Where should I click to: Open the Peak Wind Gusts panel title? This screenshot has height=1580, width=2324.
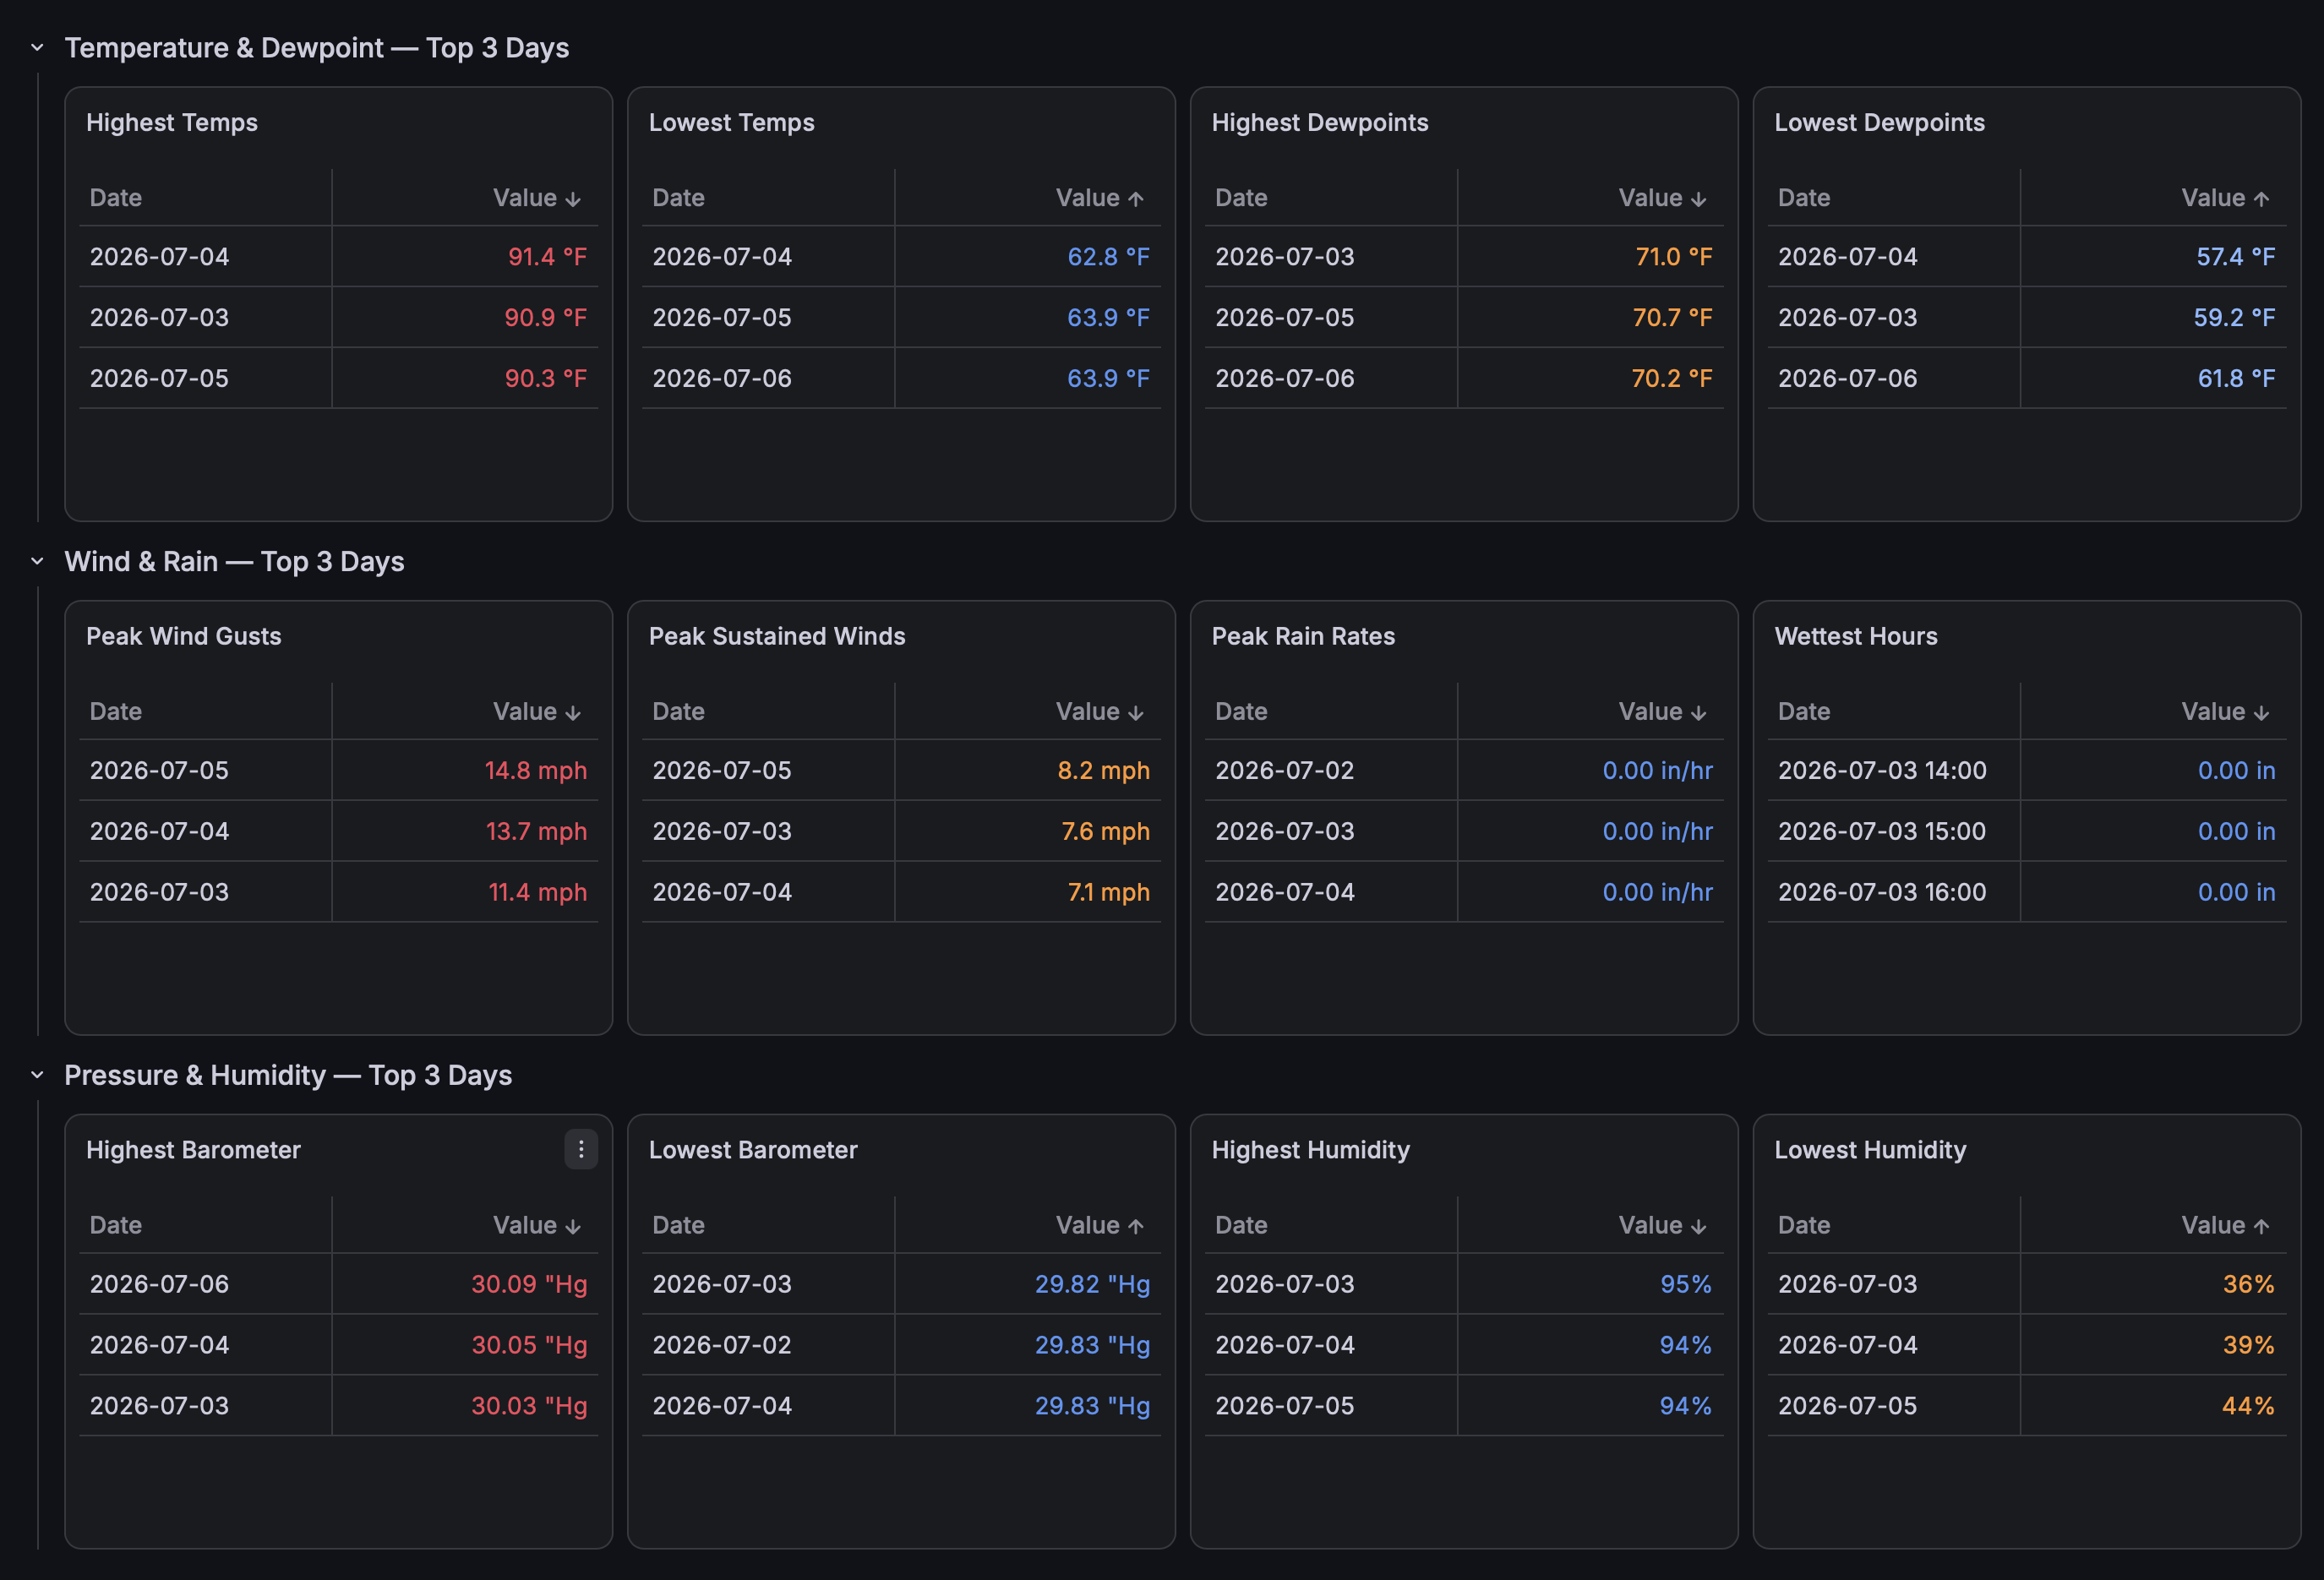[x=184, y=636]
